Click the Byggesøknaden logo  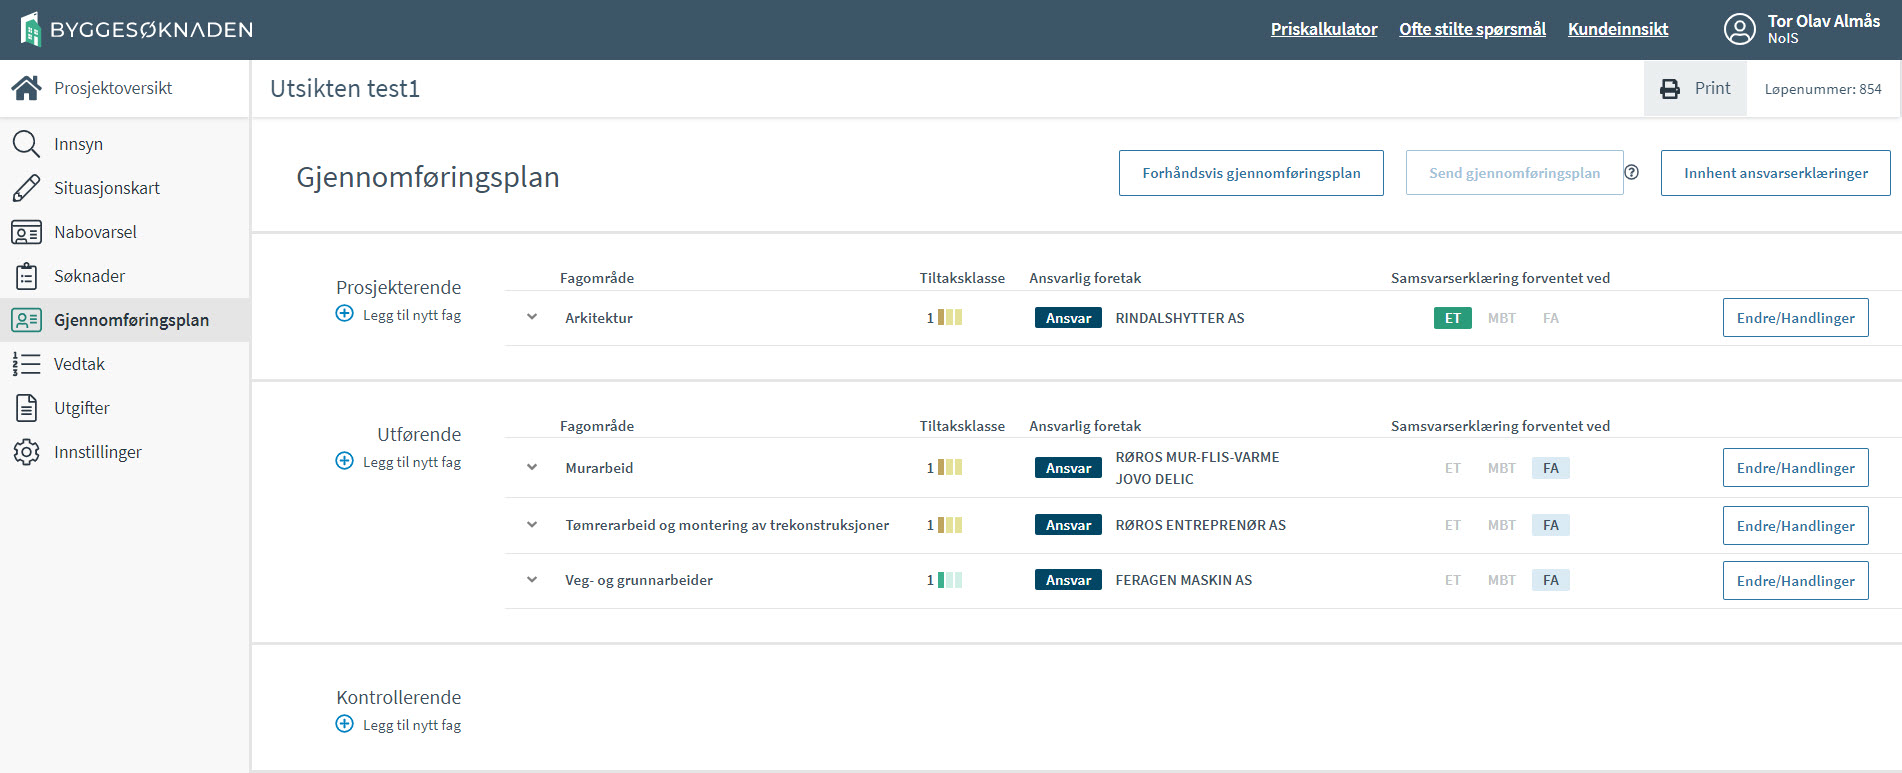[137, 29]
